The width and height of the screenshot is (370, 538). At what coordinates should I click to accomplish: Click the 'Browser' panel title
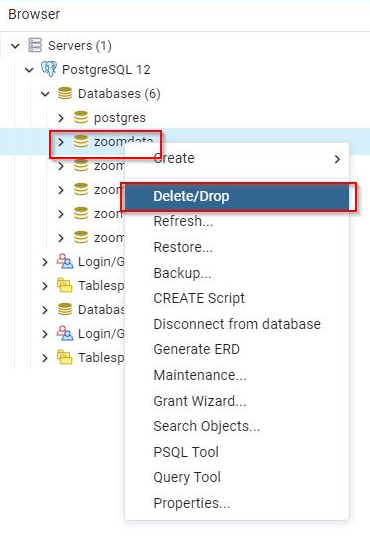(x=34, y=14)
